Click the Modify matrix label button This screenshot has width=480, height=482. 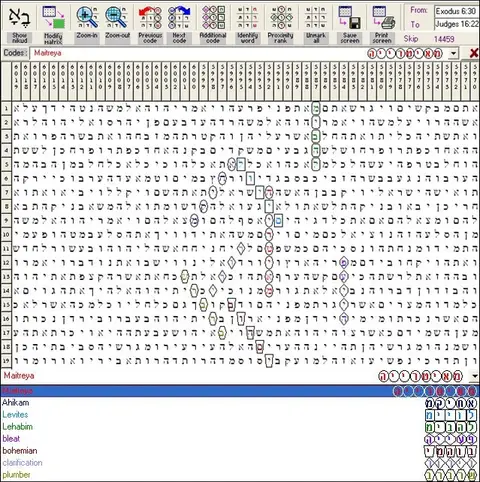point(53,38)
